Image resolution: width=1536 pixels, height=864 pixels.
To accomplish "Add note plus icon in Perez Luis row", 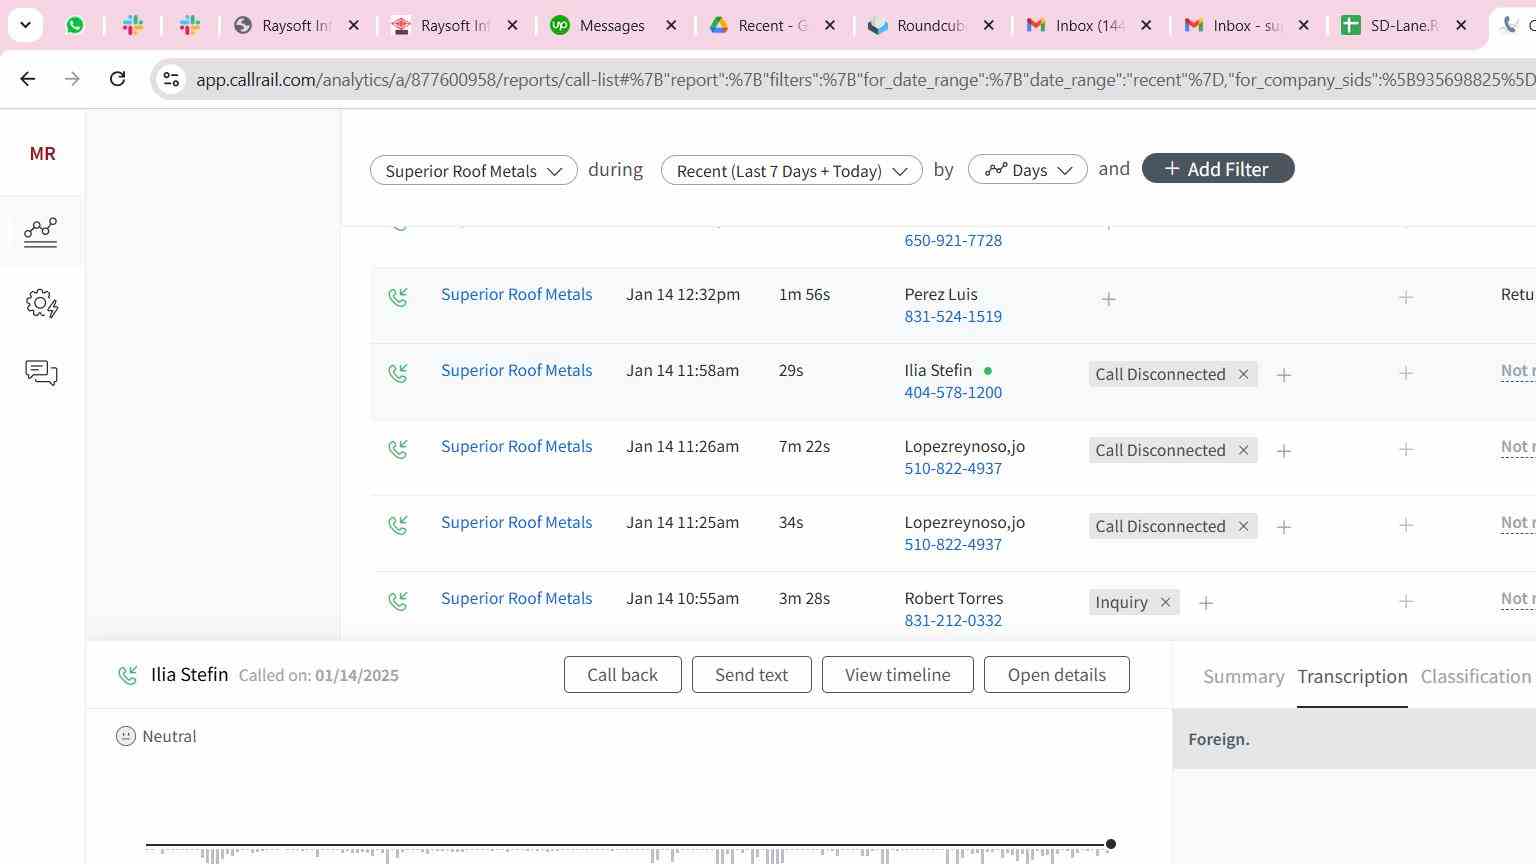I will pyautogui.click(x=1406, y=297).
